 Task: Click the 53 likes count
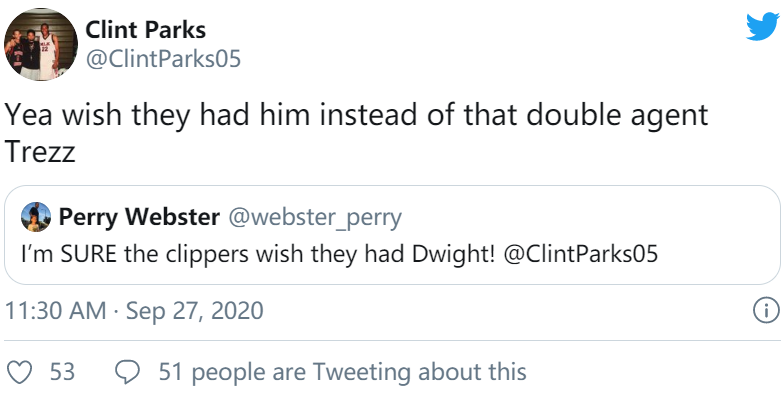(62, 373)
